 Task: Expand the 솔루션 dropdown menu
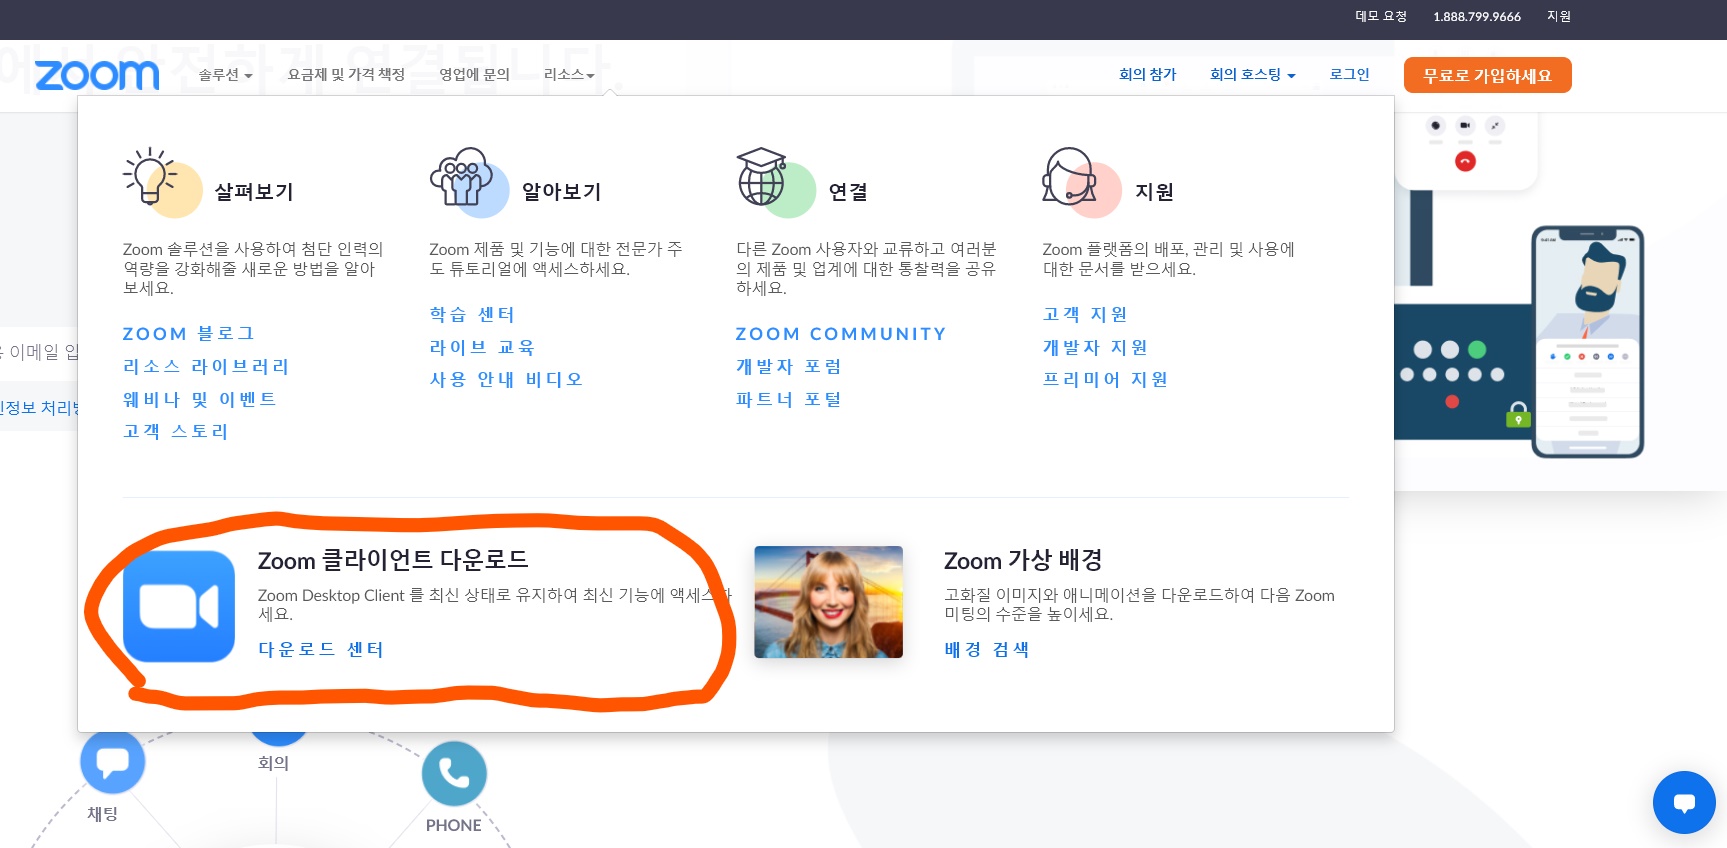[x=225, y=75]
